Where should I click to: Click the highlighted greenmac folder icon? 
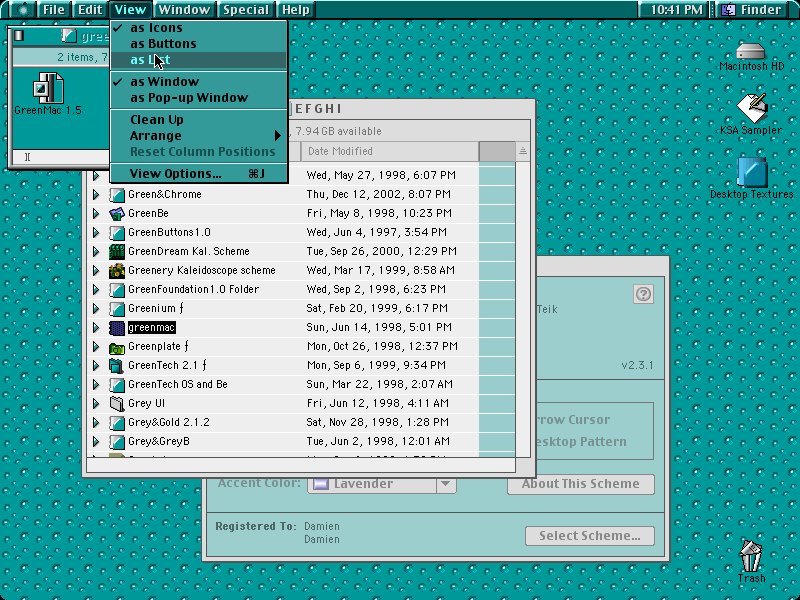[x=117, y=328]
